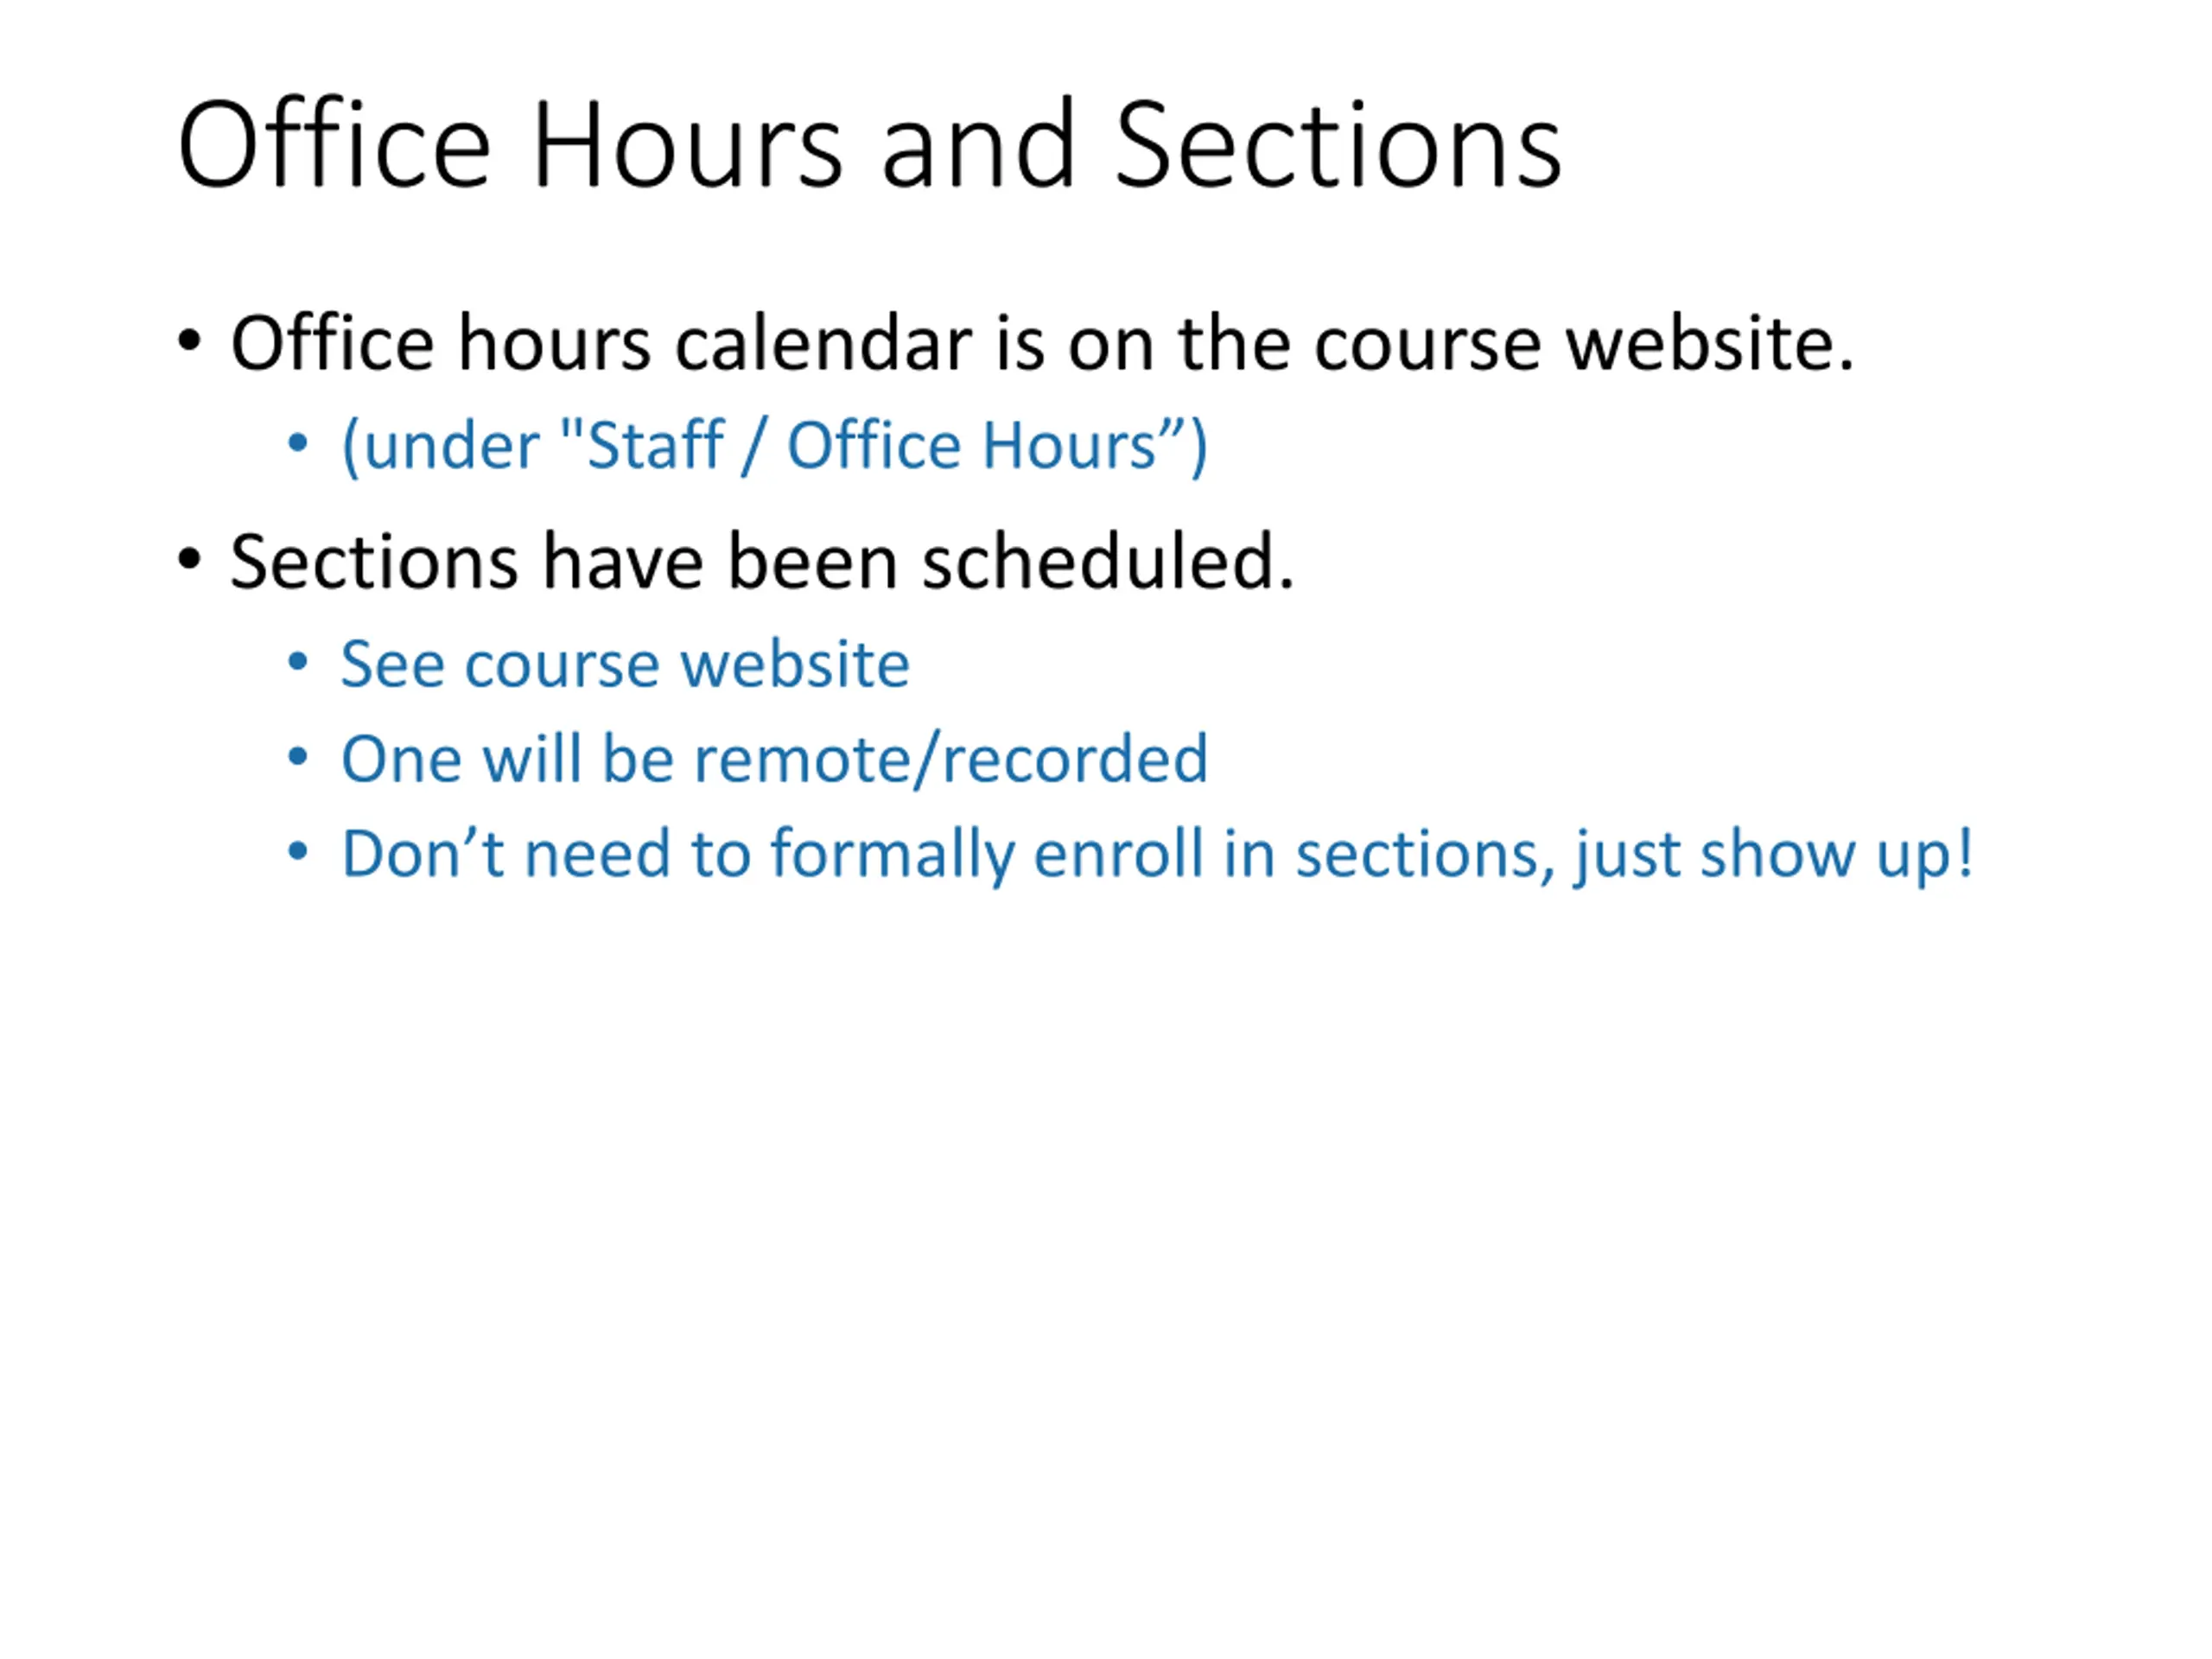This screenshot has width=2212, height=1659.
Task: Click the blue bullet before "Don't need"
Action: click(x=297, y=852)
